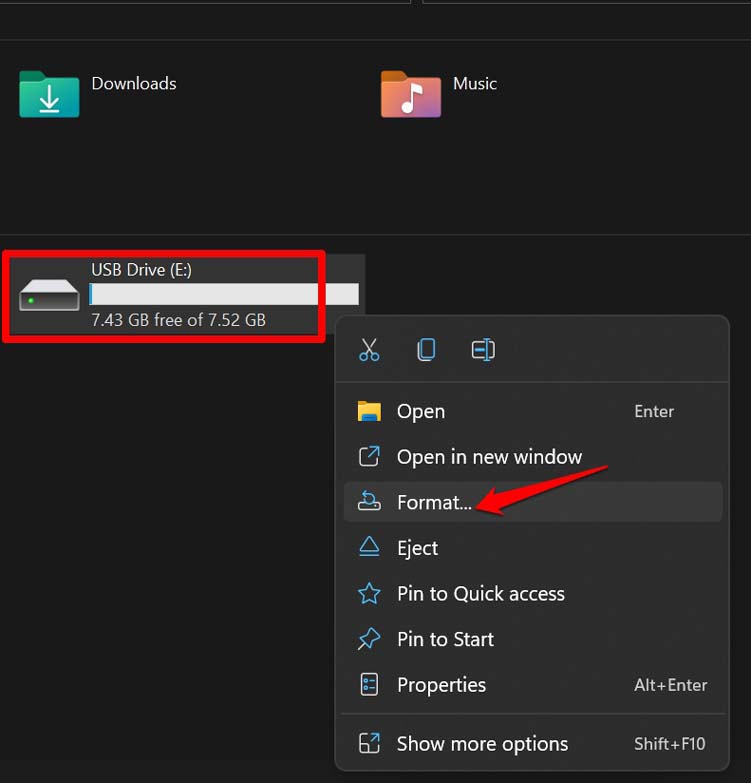Expand Show more options
The height and width of the screenshot is (783, 751).
coord(482,744)
